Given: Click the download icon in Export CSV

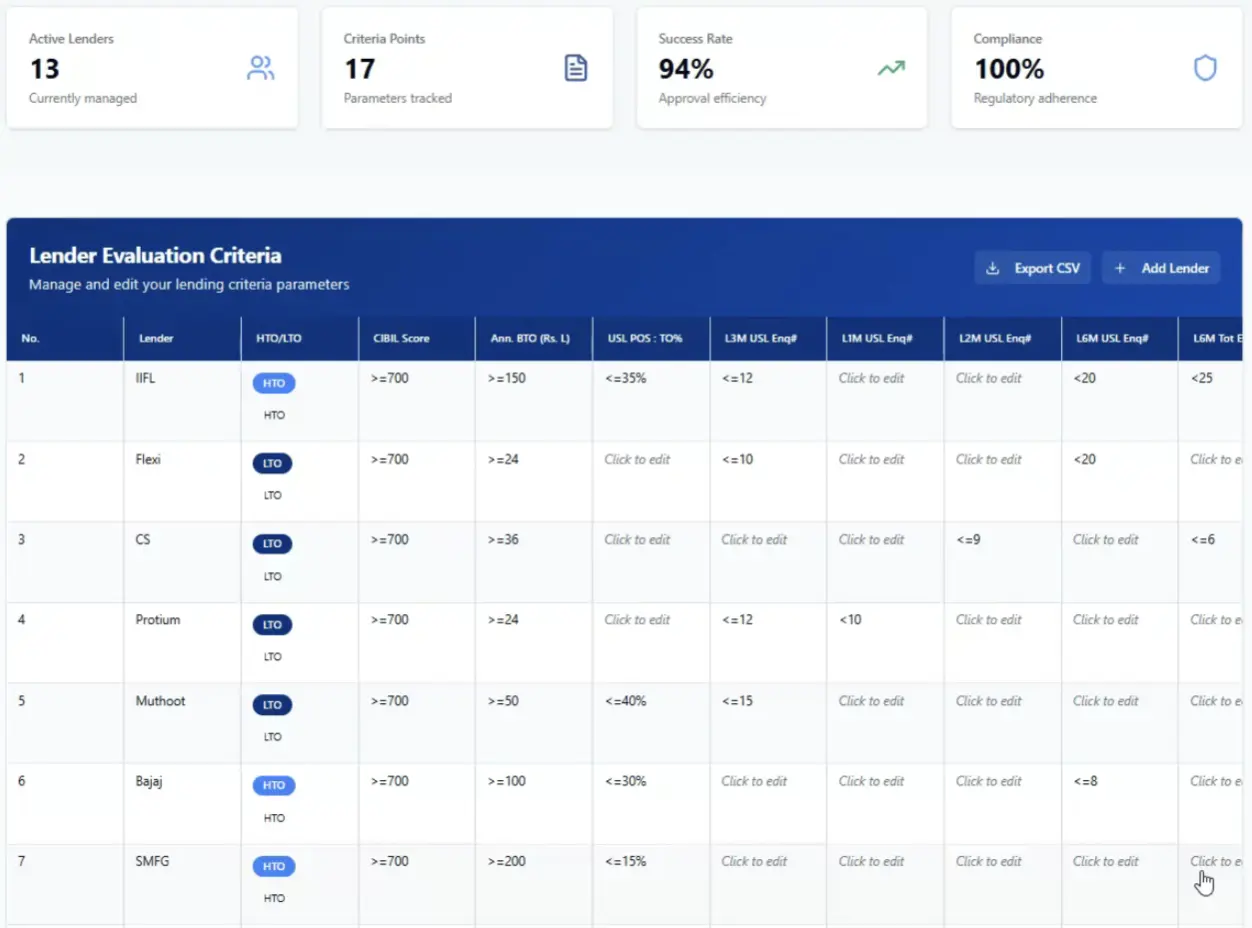Looking at the screenshot, I should 993,268.
